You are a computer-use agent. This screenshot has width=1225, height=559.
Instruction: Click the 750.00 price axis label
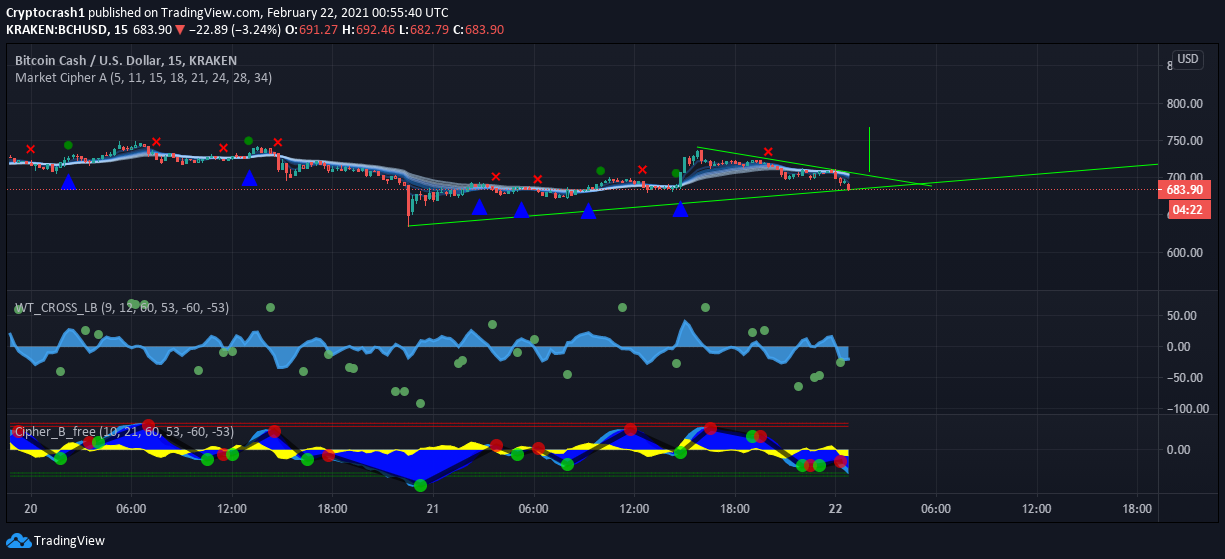pyautogui.click(x=1184, y=141)
